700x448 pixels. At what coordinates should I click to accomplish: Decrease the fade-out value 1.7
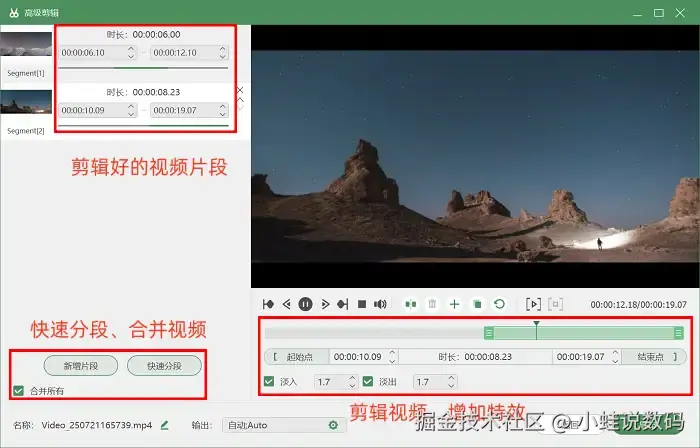tap(451, 386)
